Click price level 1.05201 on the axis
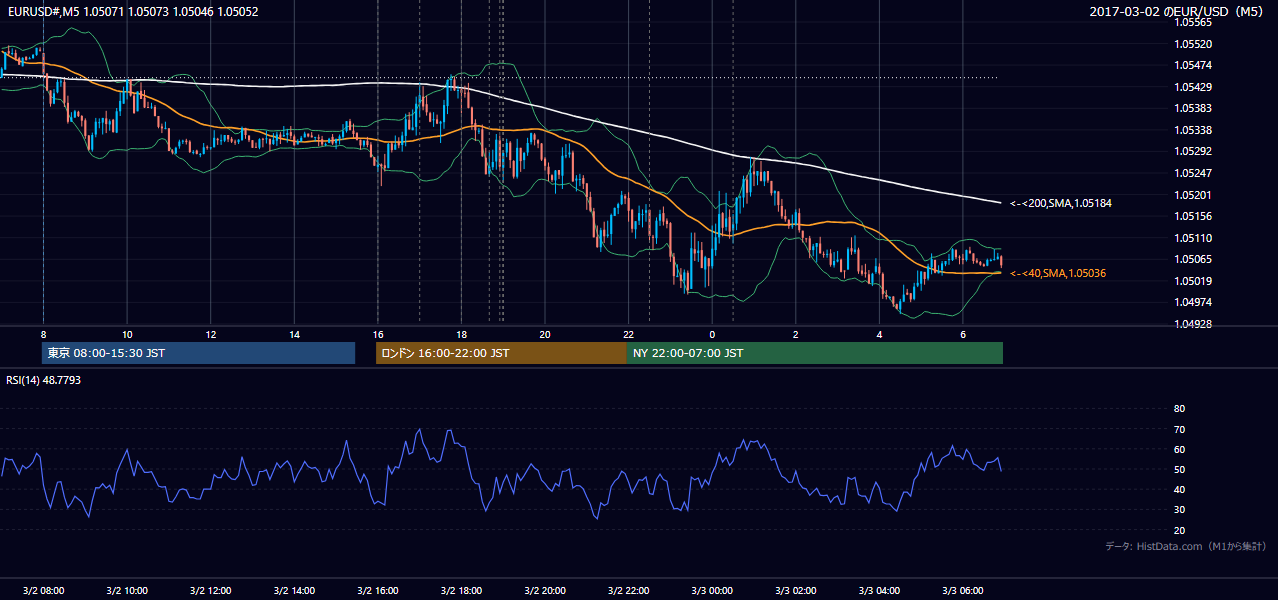This screenshot has width=1278, height=600. [x=1193, y=195]
